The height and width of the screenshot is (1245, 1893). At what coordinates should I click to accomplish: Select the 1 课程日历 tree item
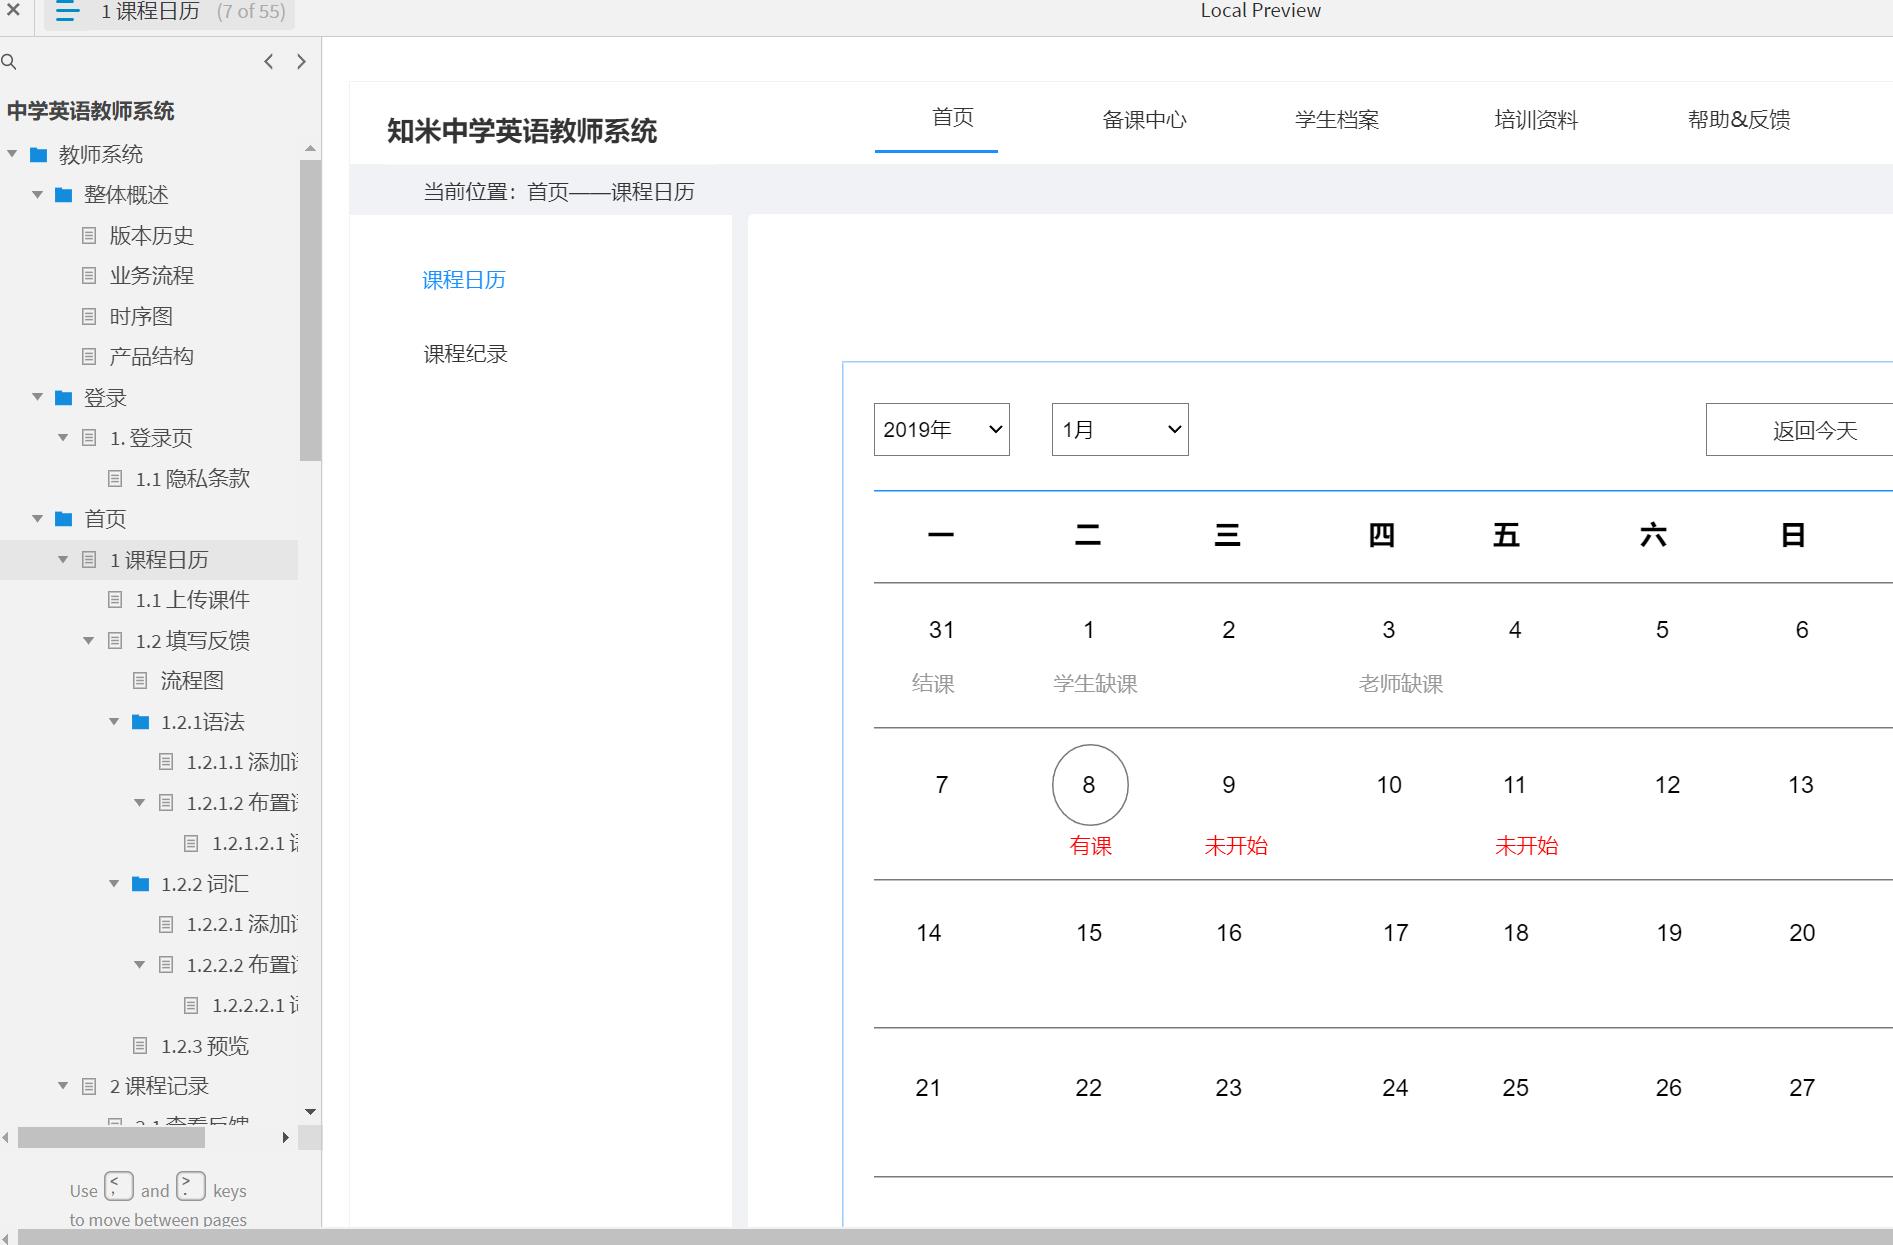pyautogui.click(x=149, y=560)
